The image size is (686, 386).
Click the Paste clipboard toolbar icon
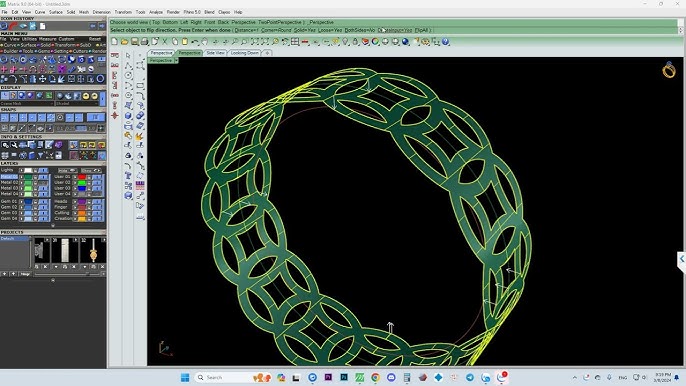point(185,42)
